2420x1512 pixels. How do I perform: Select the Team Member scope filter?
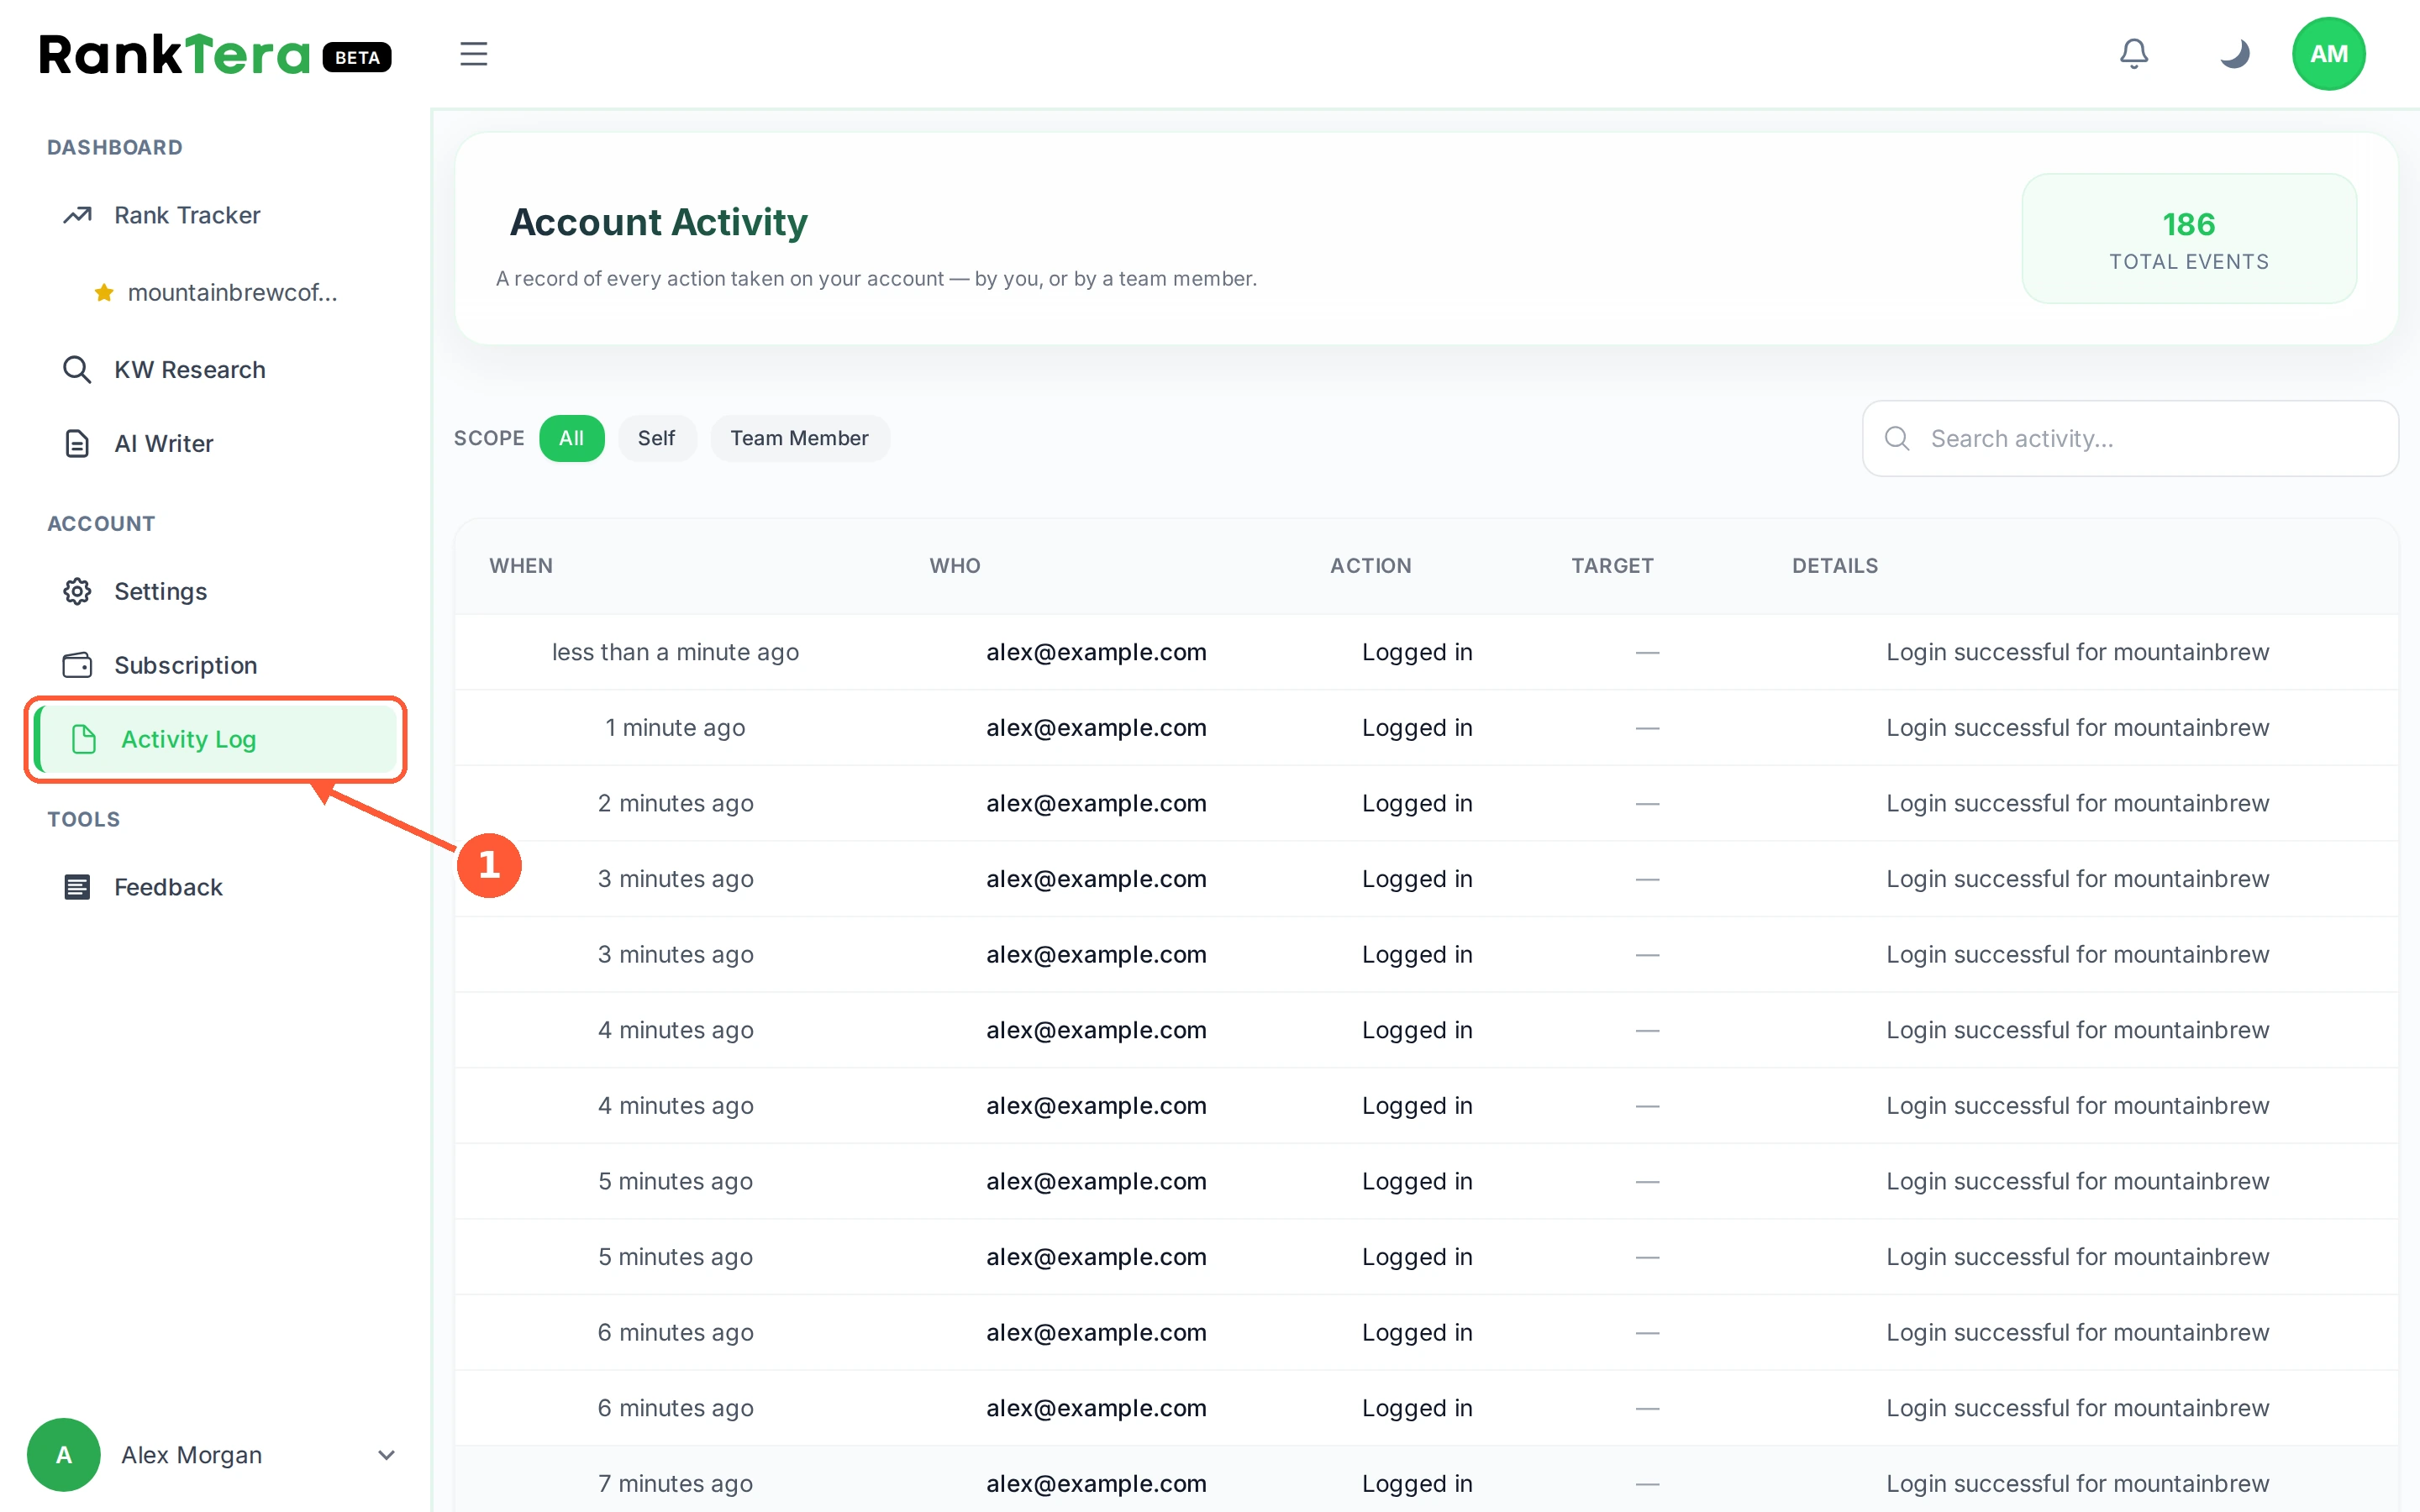[799, 438]
